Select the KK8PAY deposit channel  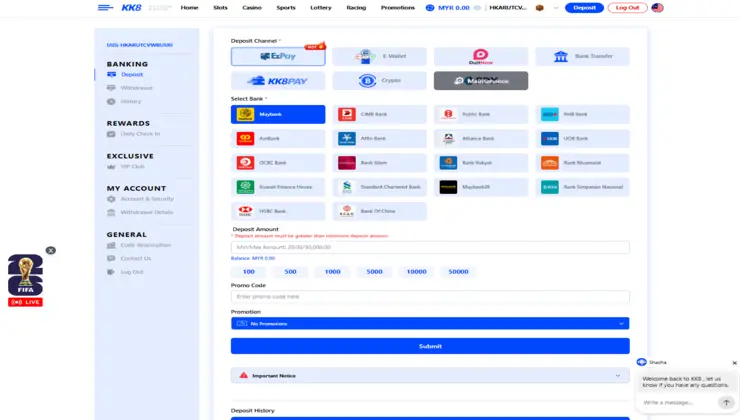click(278, 81)
